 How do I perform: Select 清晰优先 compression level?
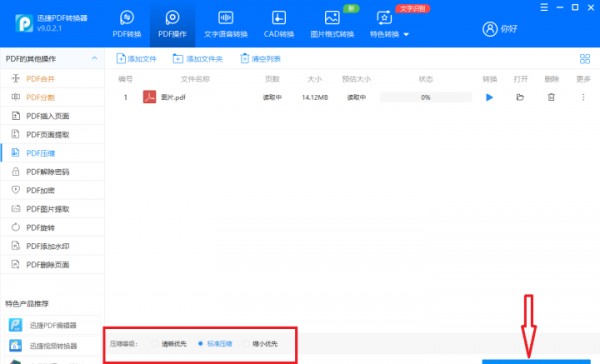[169, 344]
